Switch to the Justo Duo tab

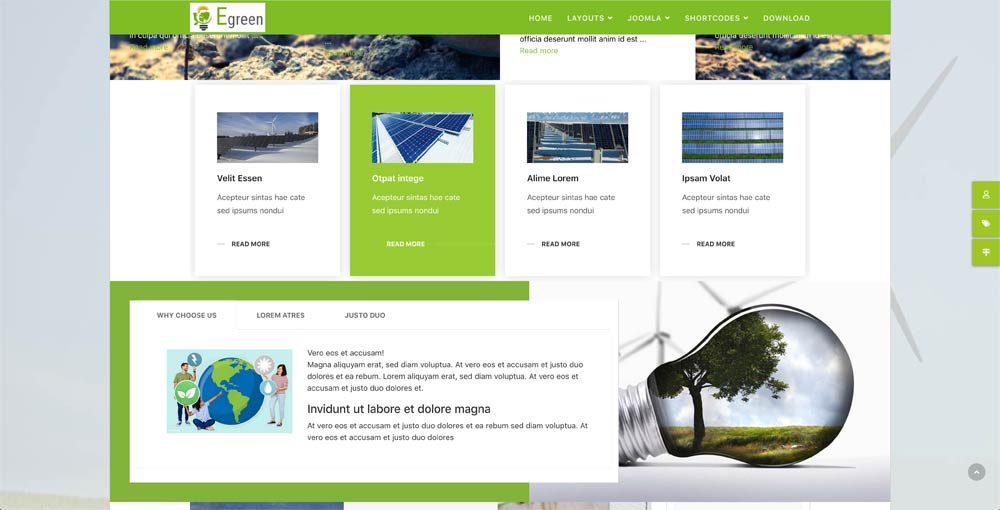365,315
